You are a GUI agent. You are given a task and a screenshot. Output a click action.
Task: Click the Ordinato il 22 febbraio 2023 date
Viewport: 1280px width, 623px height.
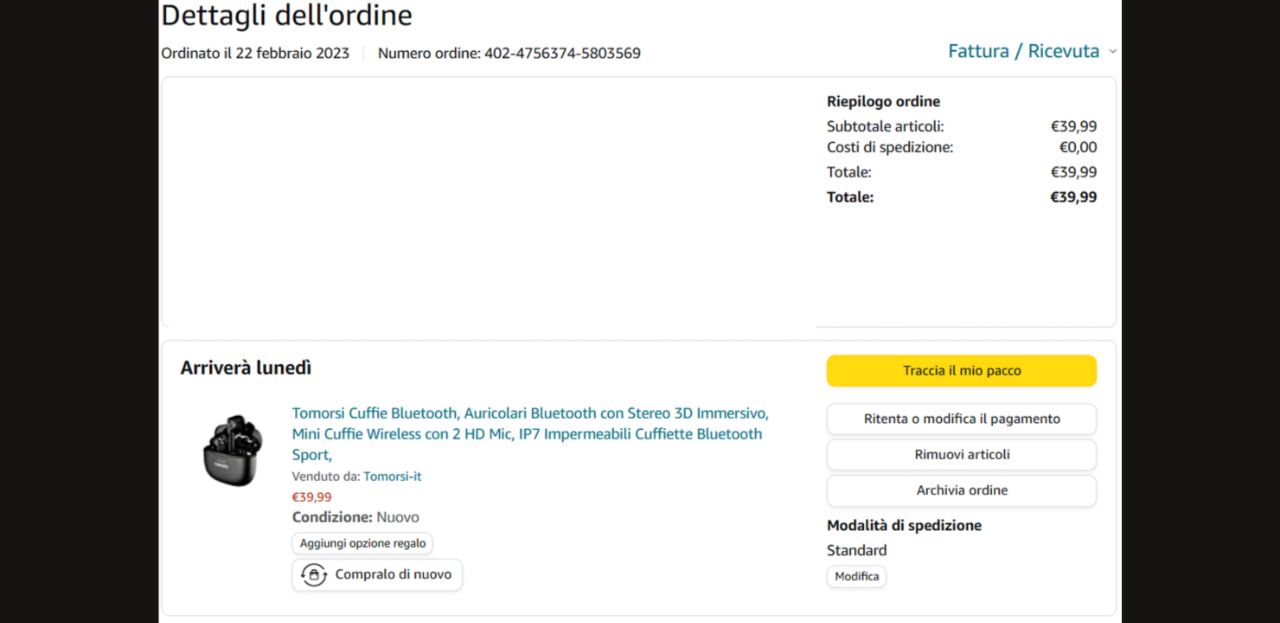point(255,53)
